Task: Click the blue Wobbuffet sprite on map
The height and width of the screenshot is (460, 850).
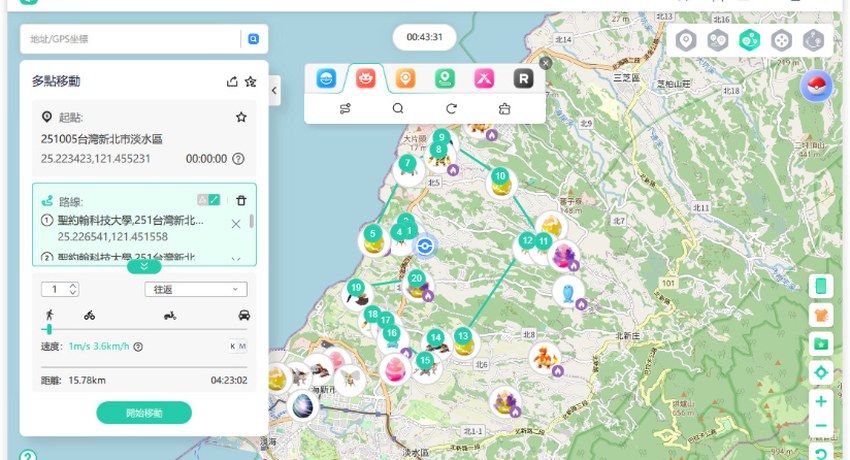Action: tap(568, 293)
